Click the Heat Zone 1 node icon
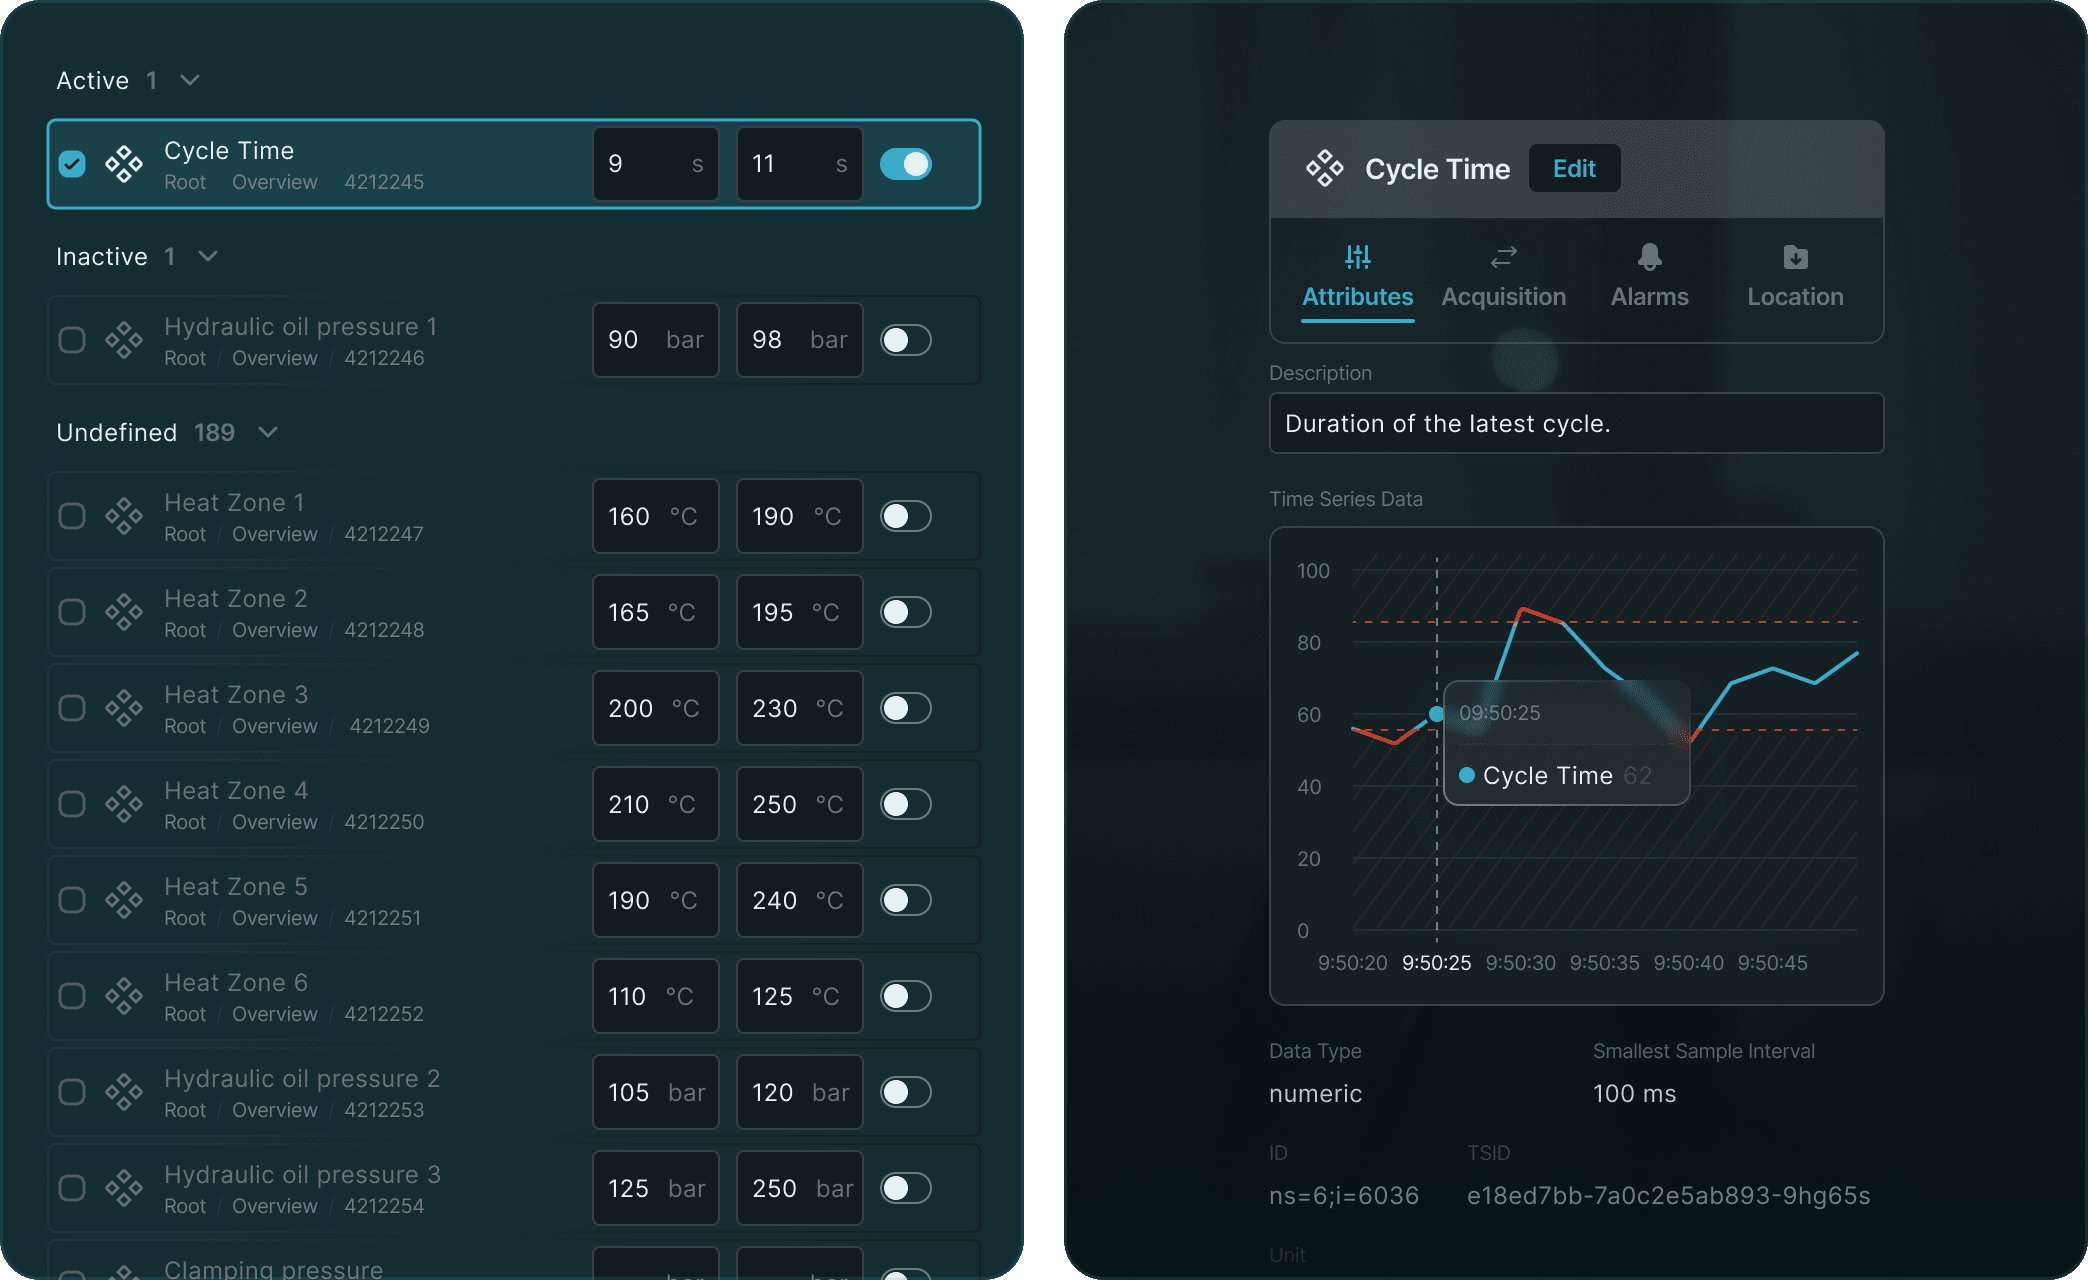The height and width of the screenshot is (1280, 2088). pyautogui.click(x=124, y=516)
